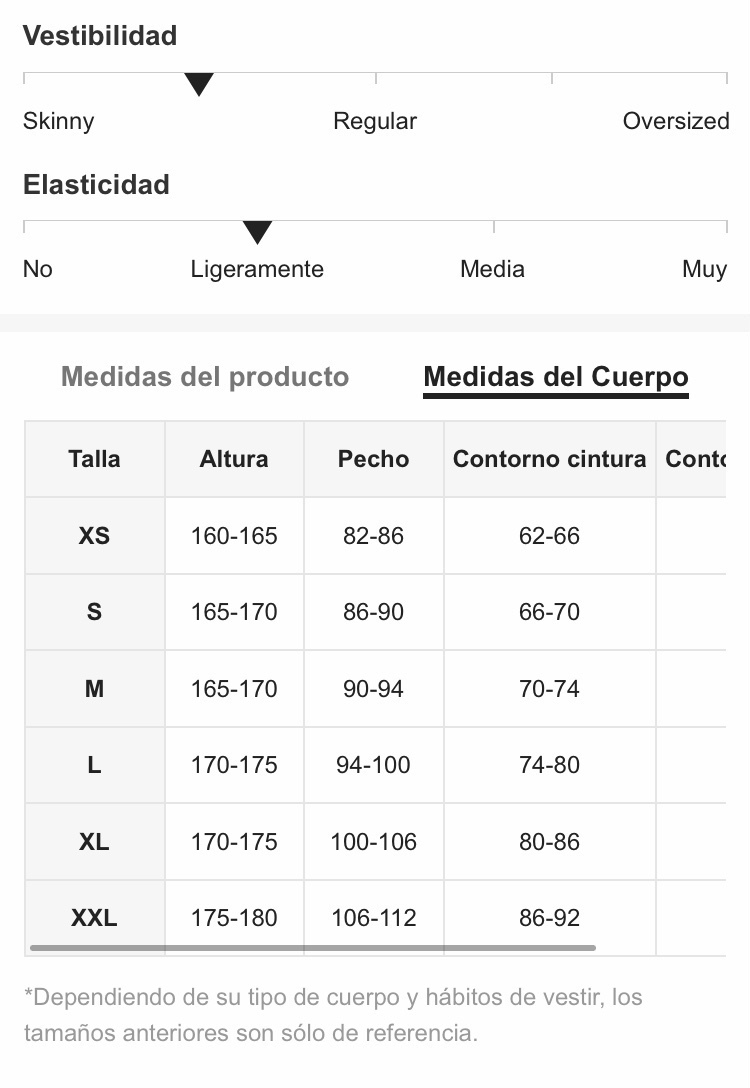750x1088 pixels.
Task: Click the Contorno cintura column header
Action: 549,459
